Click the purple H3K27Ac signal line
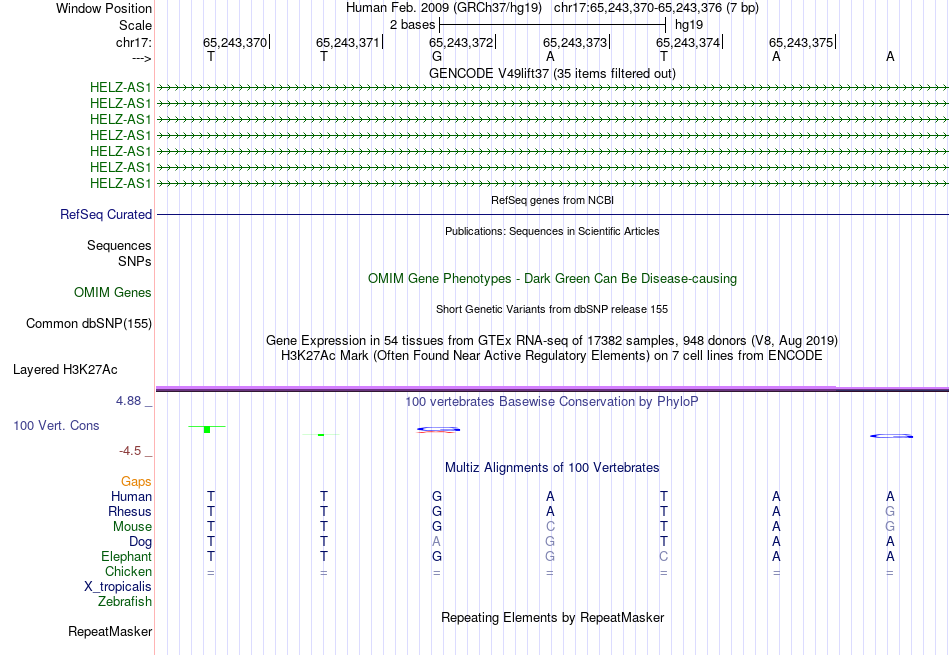This screenshot has height=655, width=950. (553, 388)
